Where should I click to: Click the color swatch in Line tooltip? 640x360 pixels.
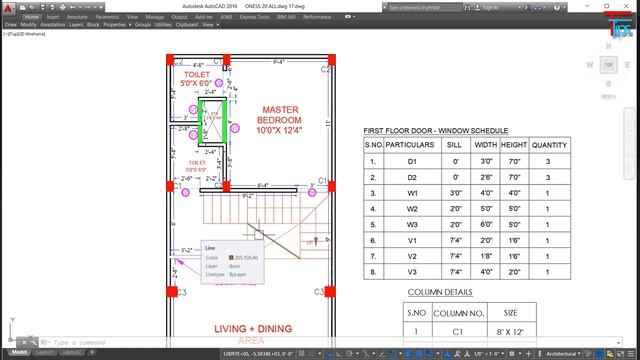[x=231, y=258]
